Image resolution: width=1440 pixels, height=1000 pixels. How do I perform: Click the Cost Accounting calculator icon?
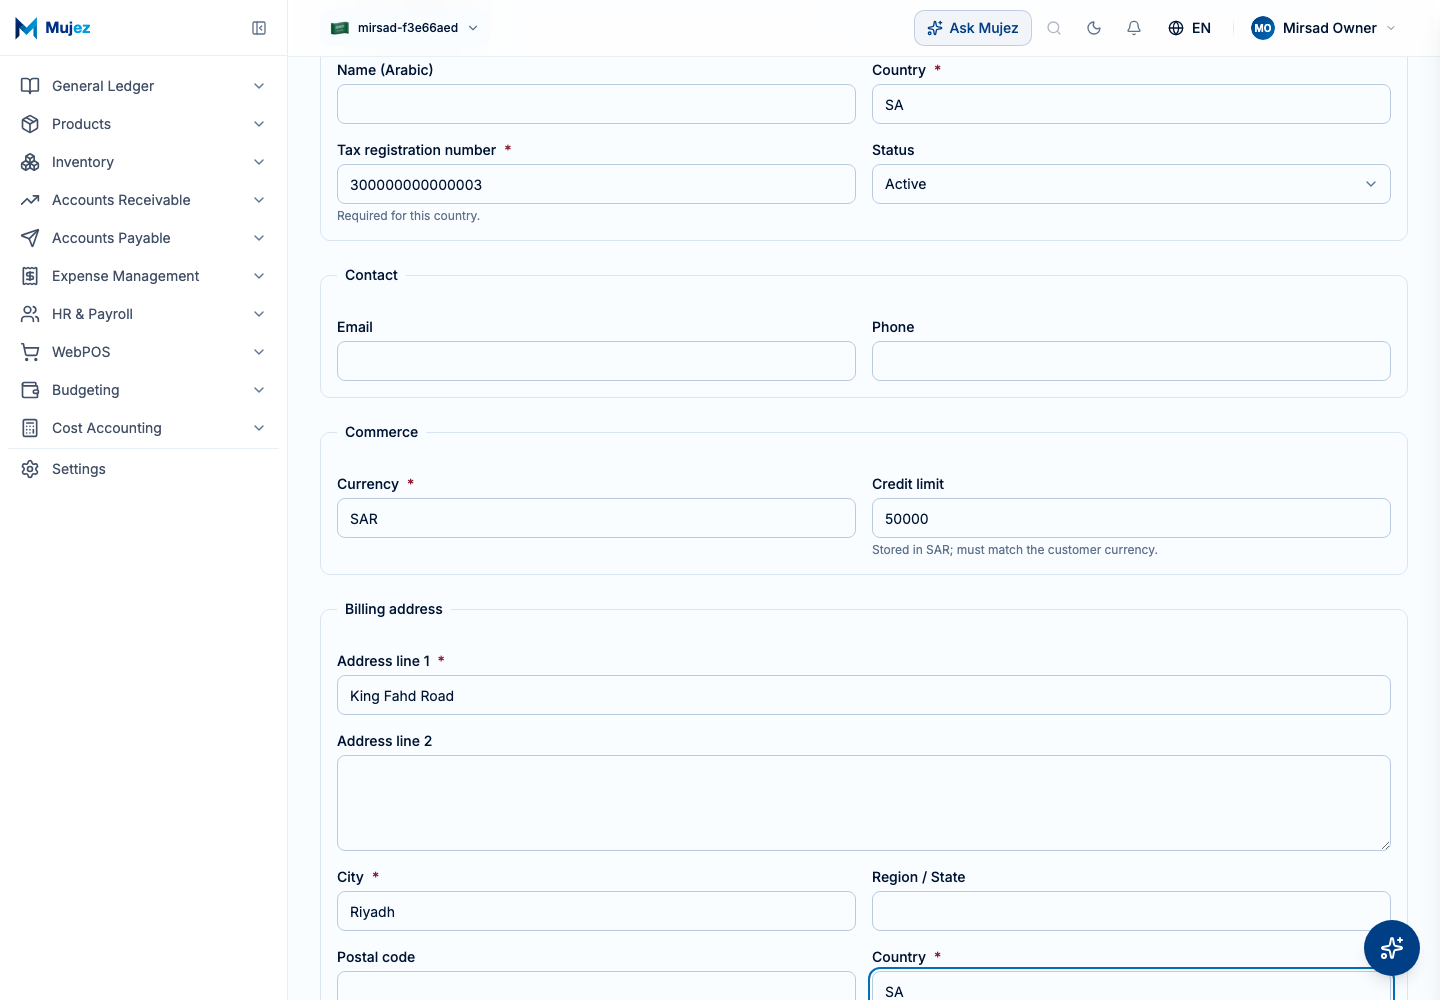[x=30, y=428]
